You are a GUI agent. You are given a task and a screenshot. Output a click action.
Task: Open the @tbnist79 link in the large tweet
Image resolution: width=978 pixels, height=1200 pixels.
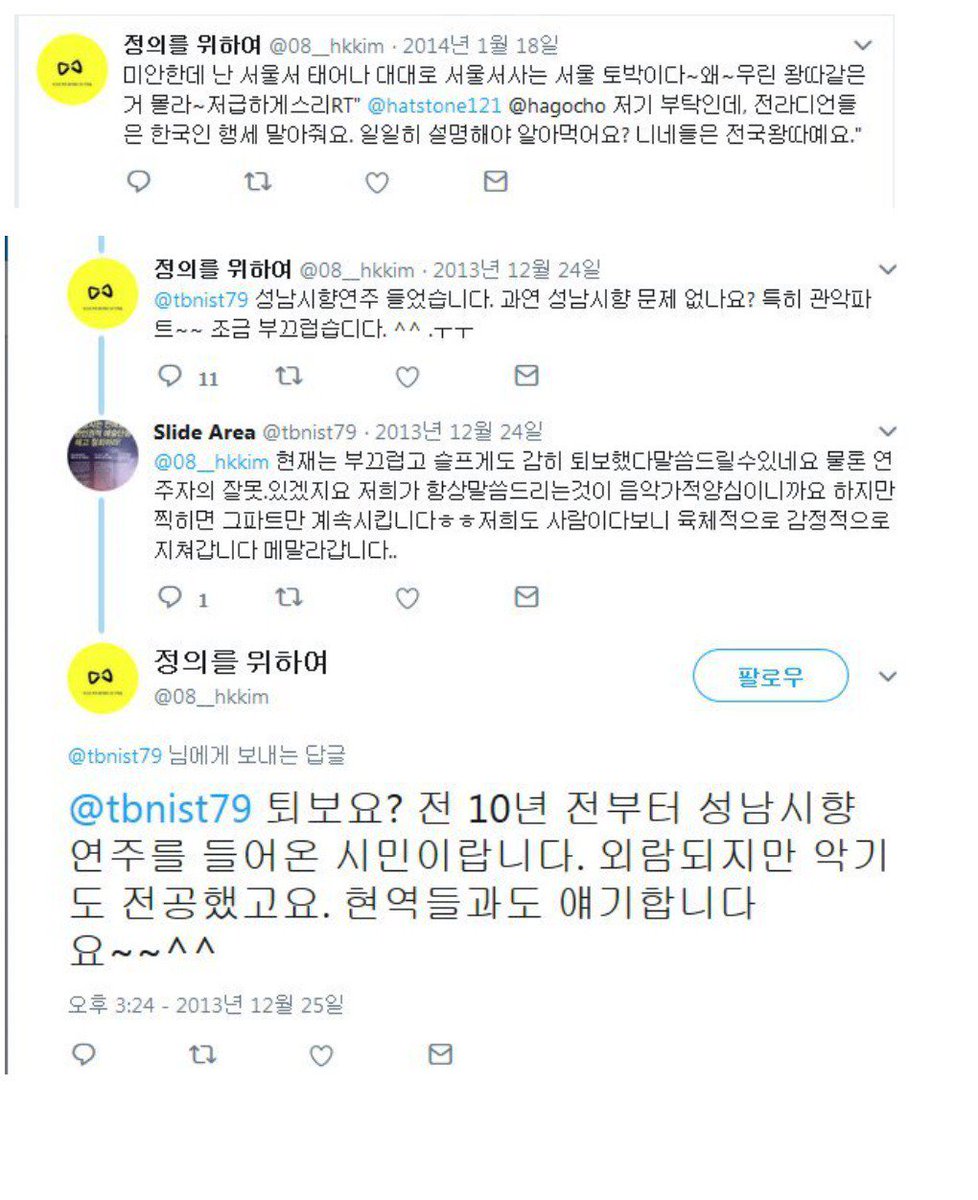click(160, 808)
